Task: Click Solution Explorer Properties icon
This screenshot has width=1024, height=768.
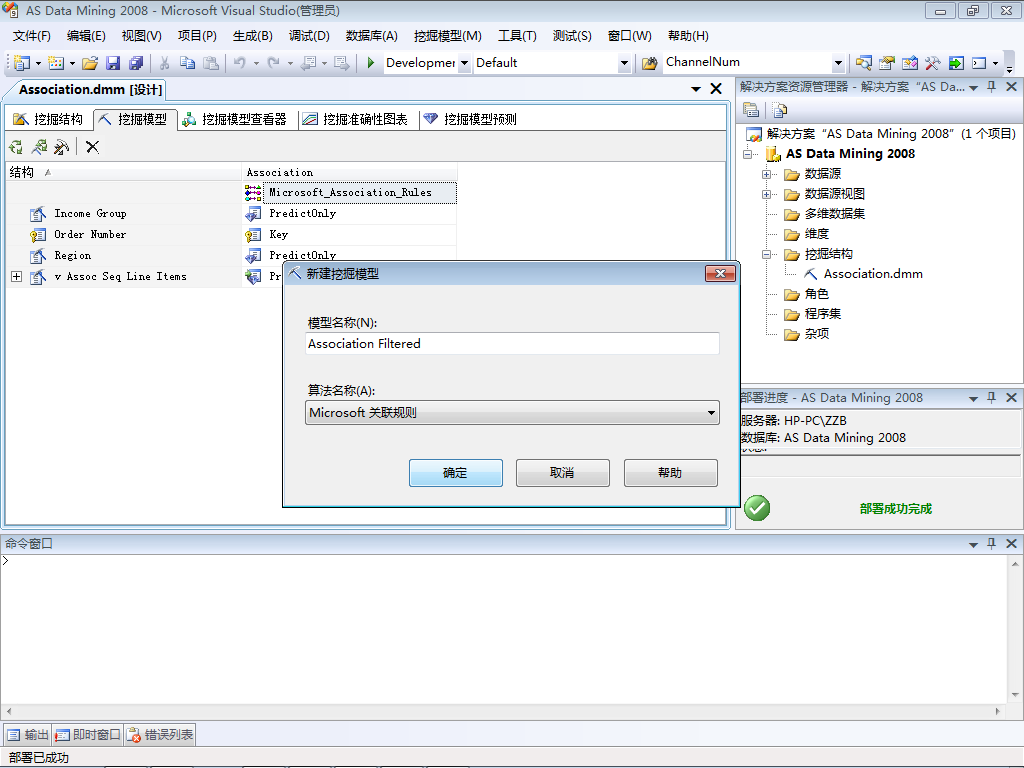Action: coord(751,110)
